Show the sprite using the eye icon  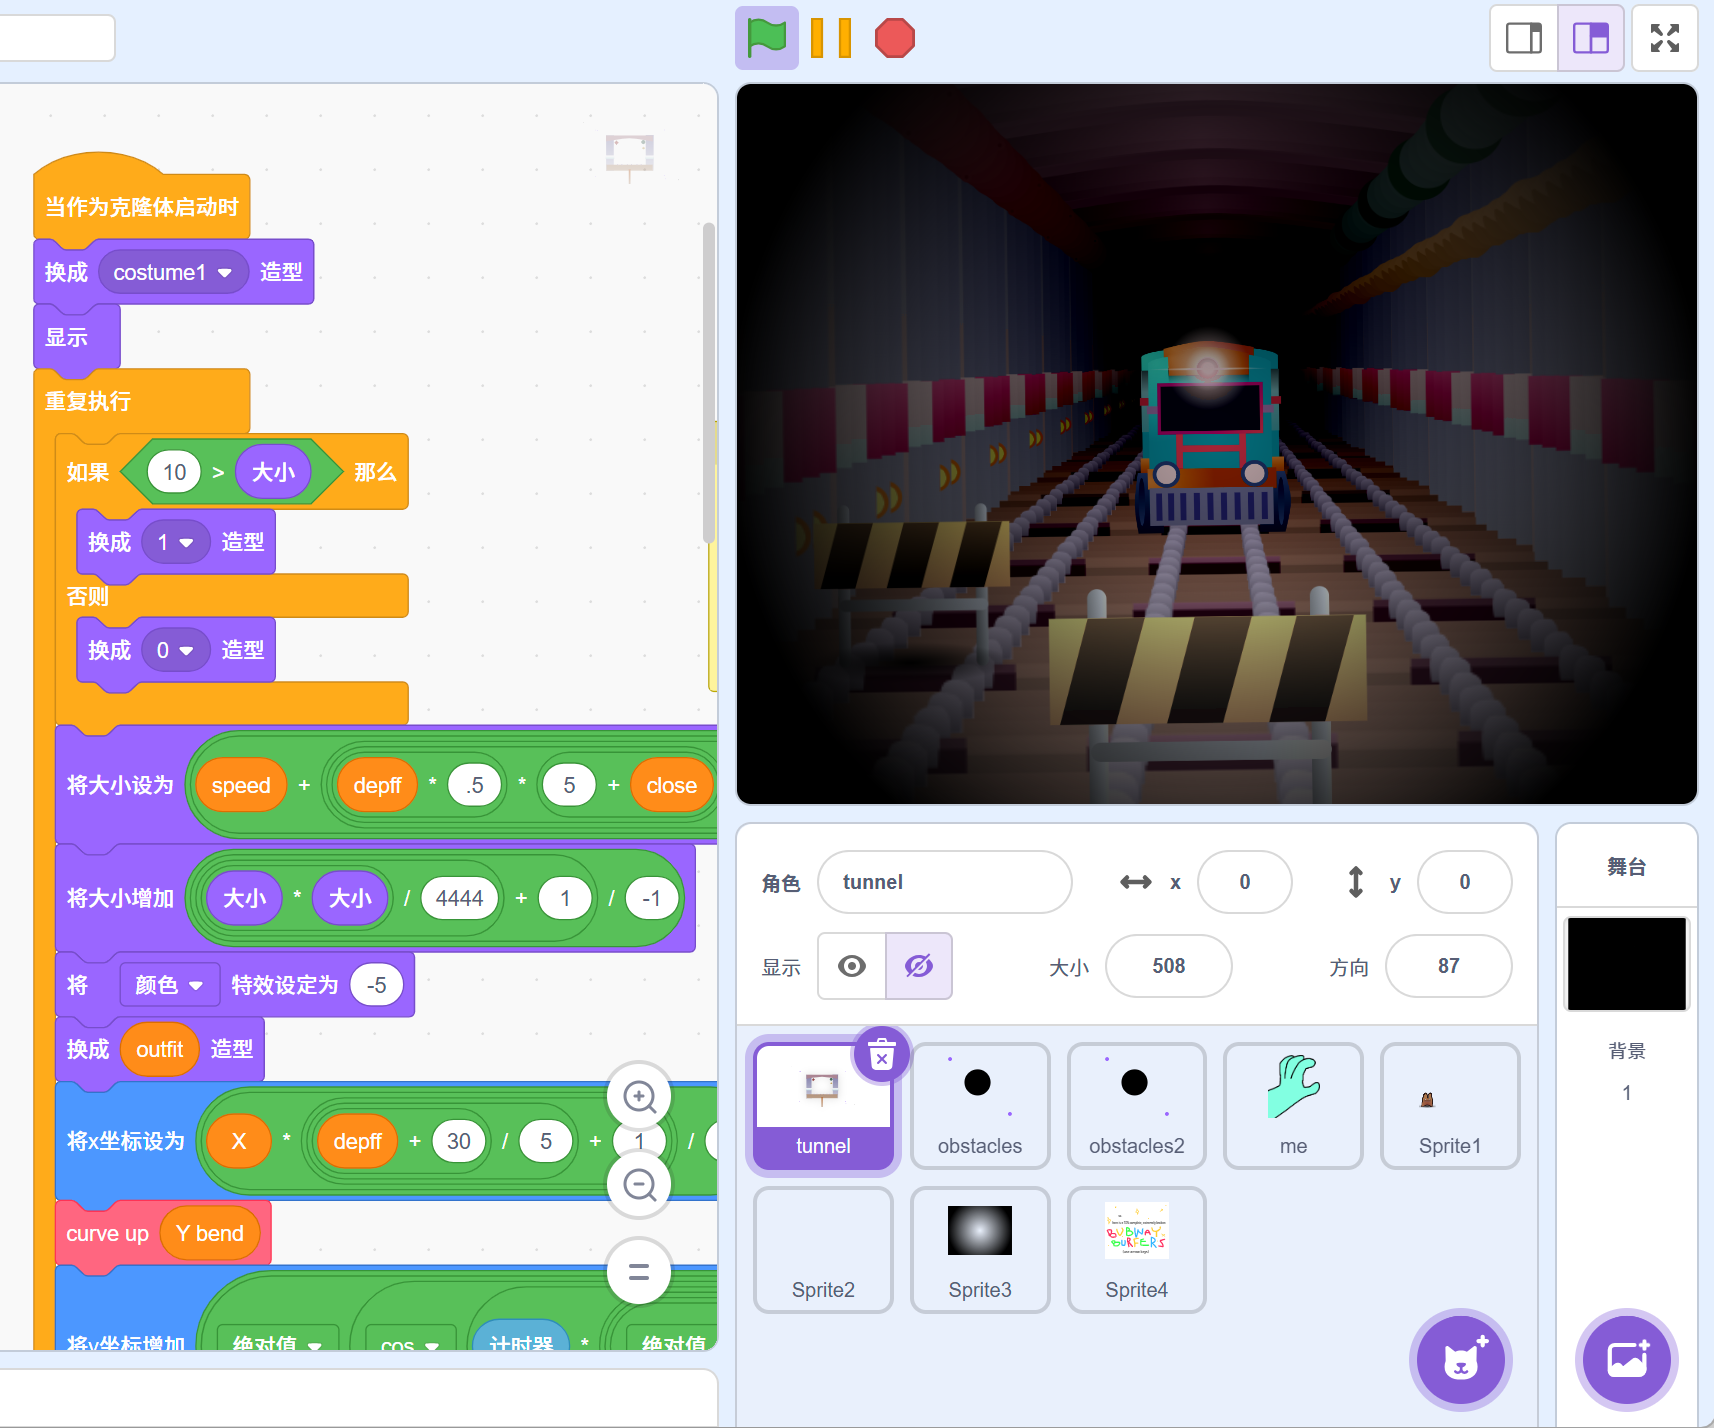click(x=852, y=966)
